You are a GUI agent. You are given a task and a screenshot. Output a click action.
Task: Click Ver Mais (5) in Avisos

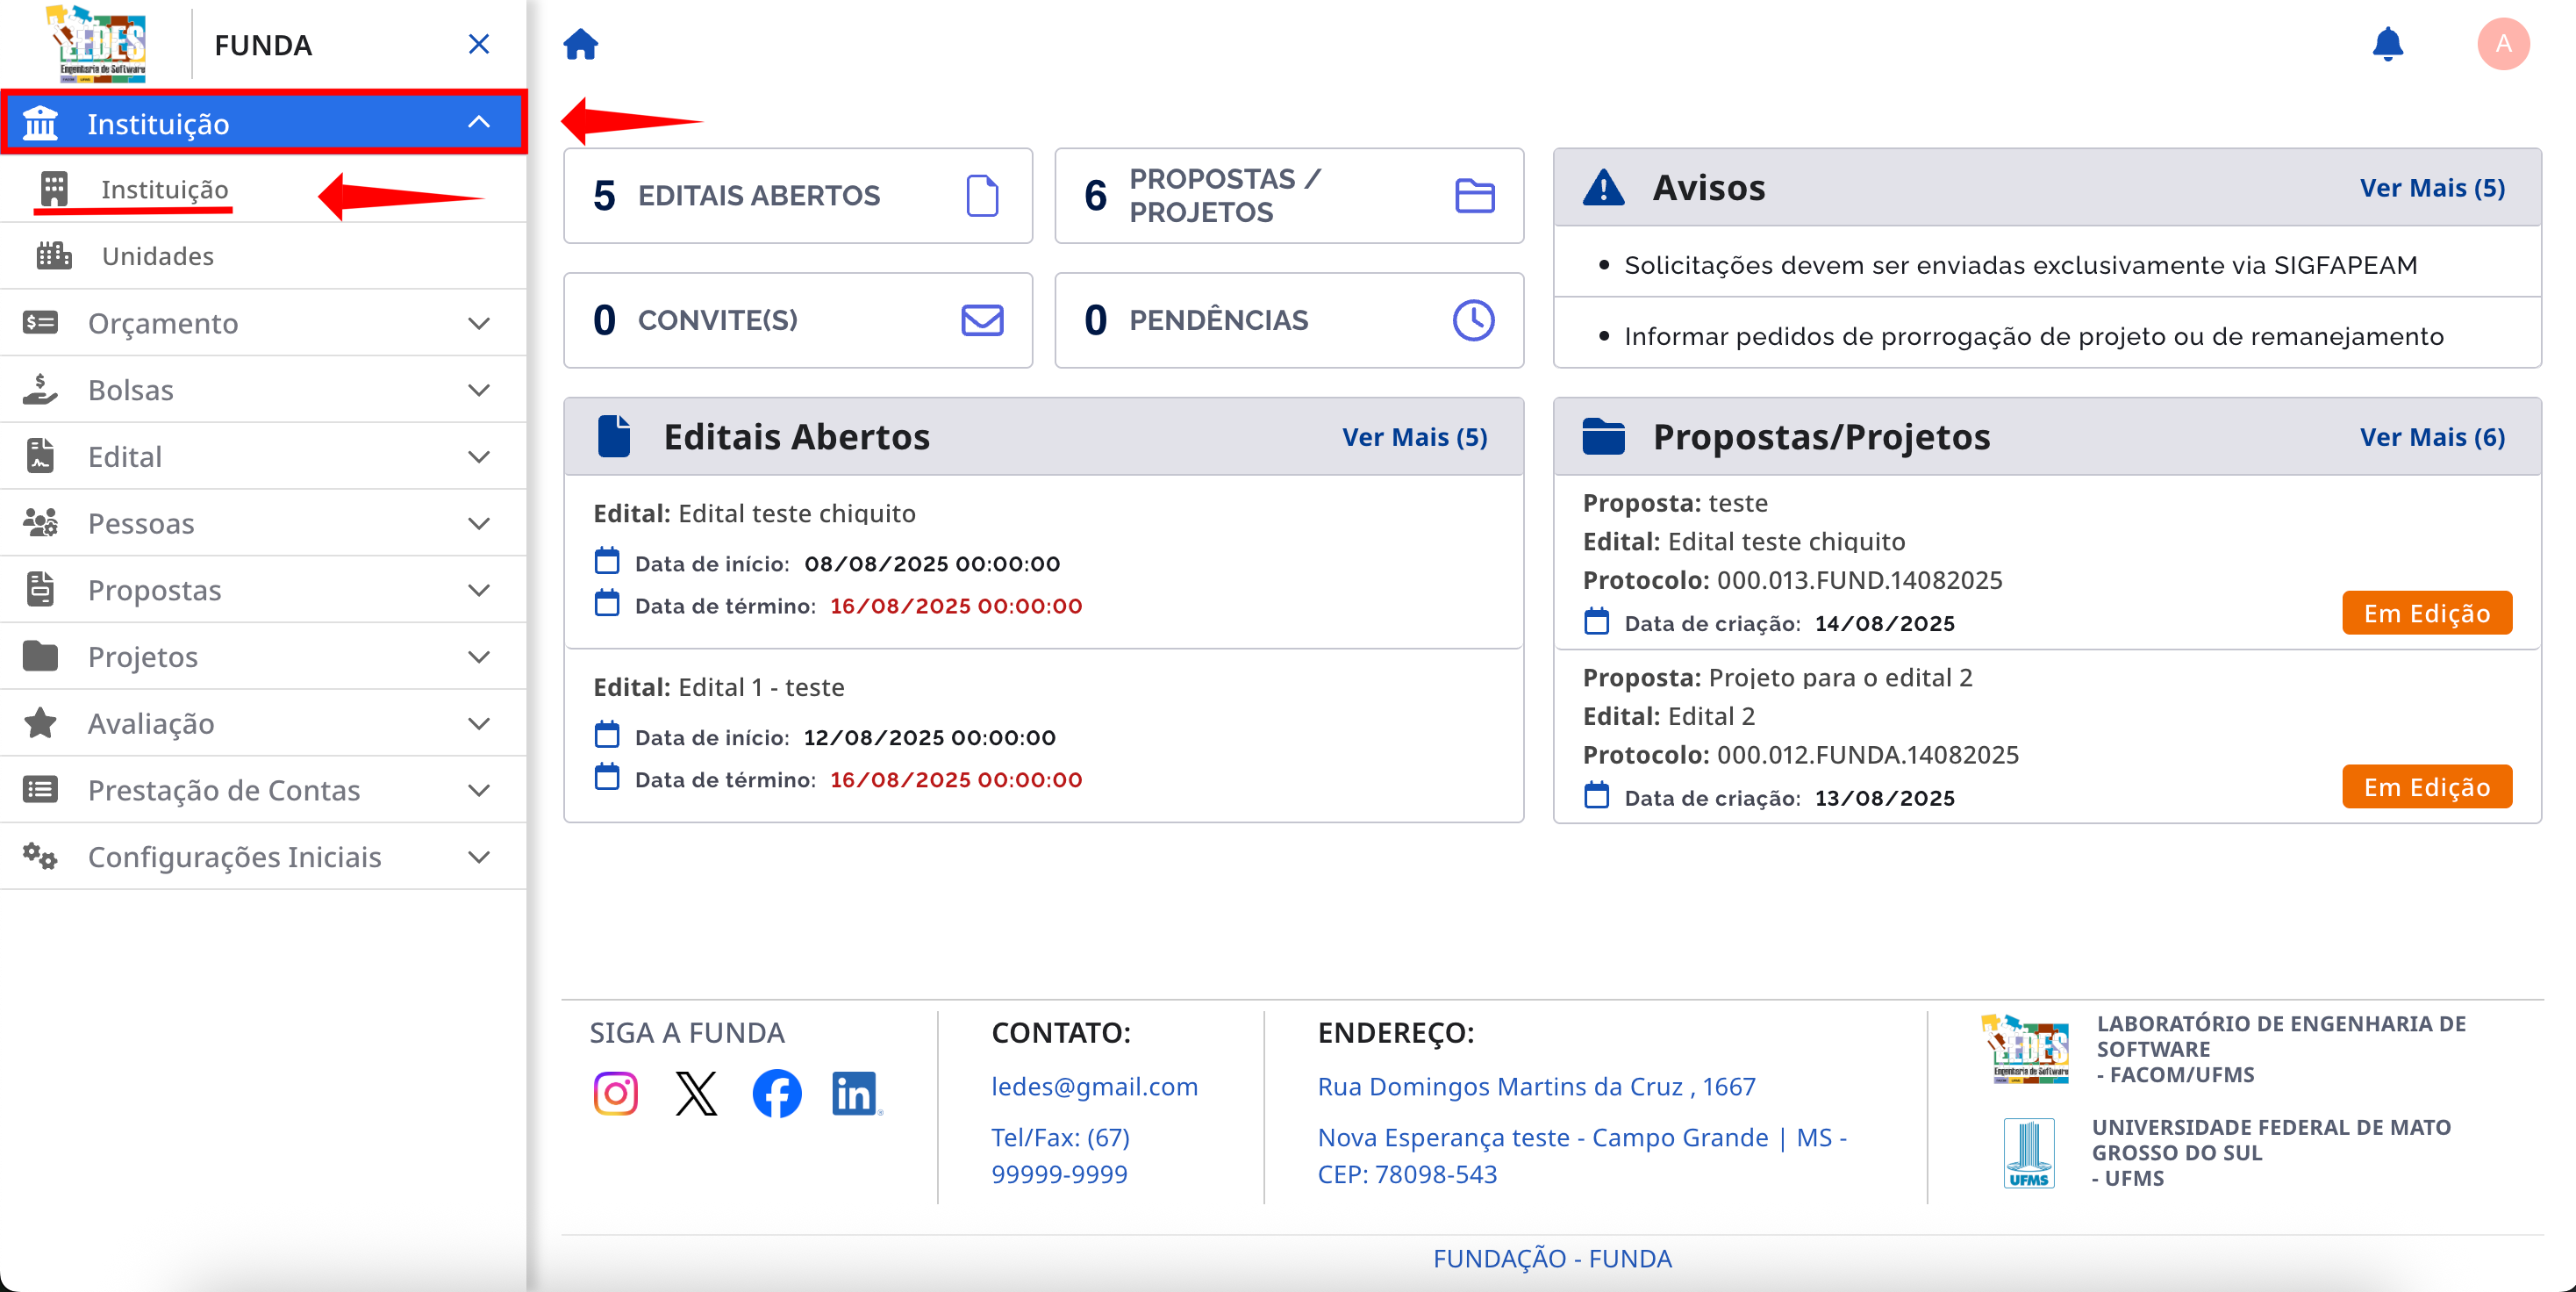click(x=2431, y=188)
